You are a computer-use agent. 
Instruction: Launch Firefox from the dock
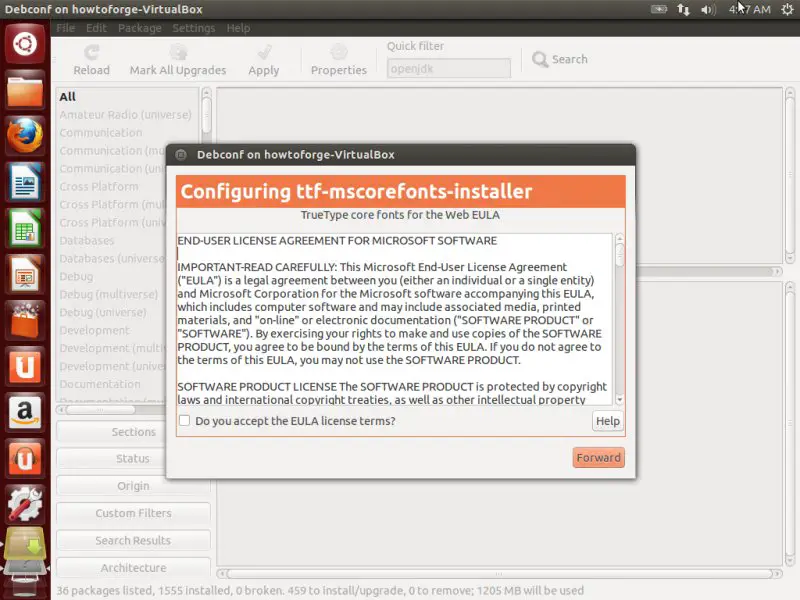[25, 136]
